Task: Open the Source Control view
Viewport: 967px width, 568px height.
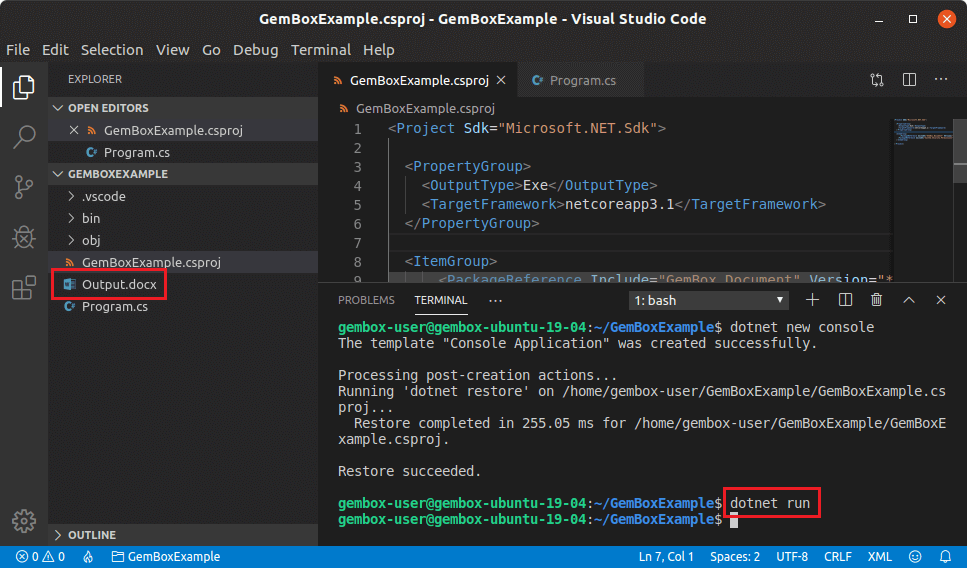Action: click(x=24, y=187)
